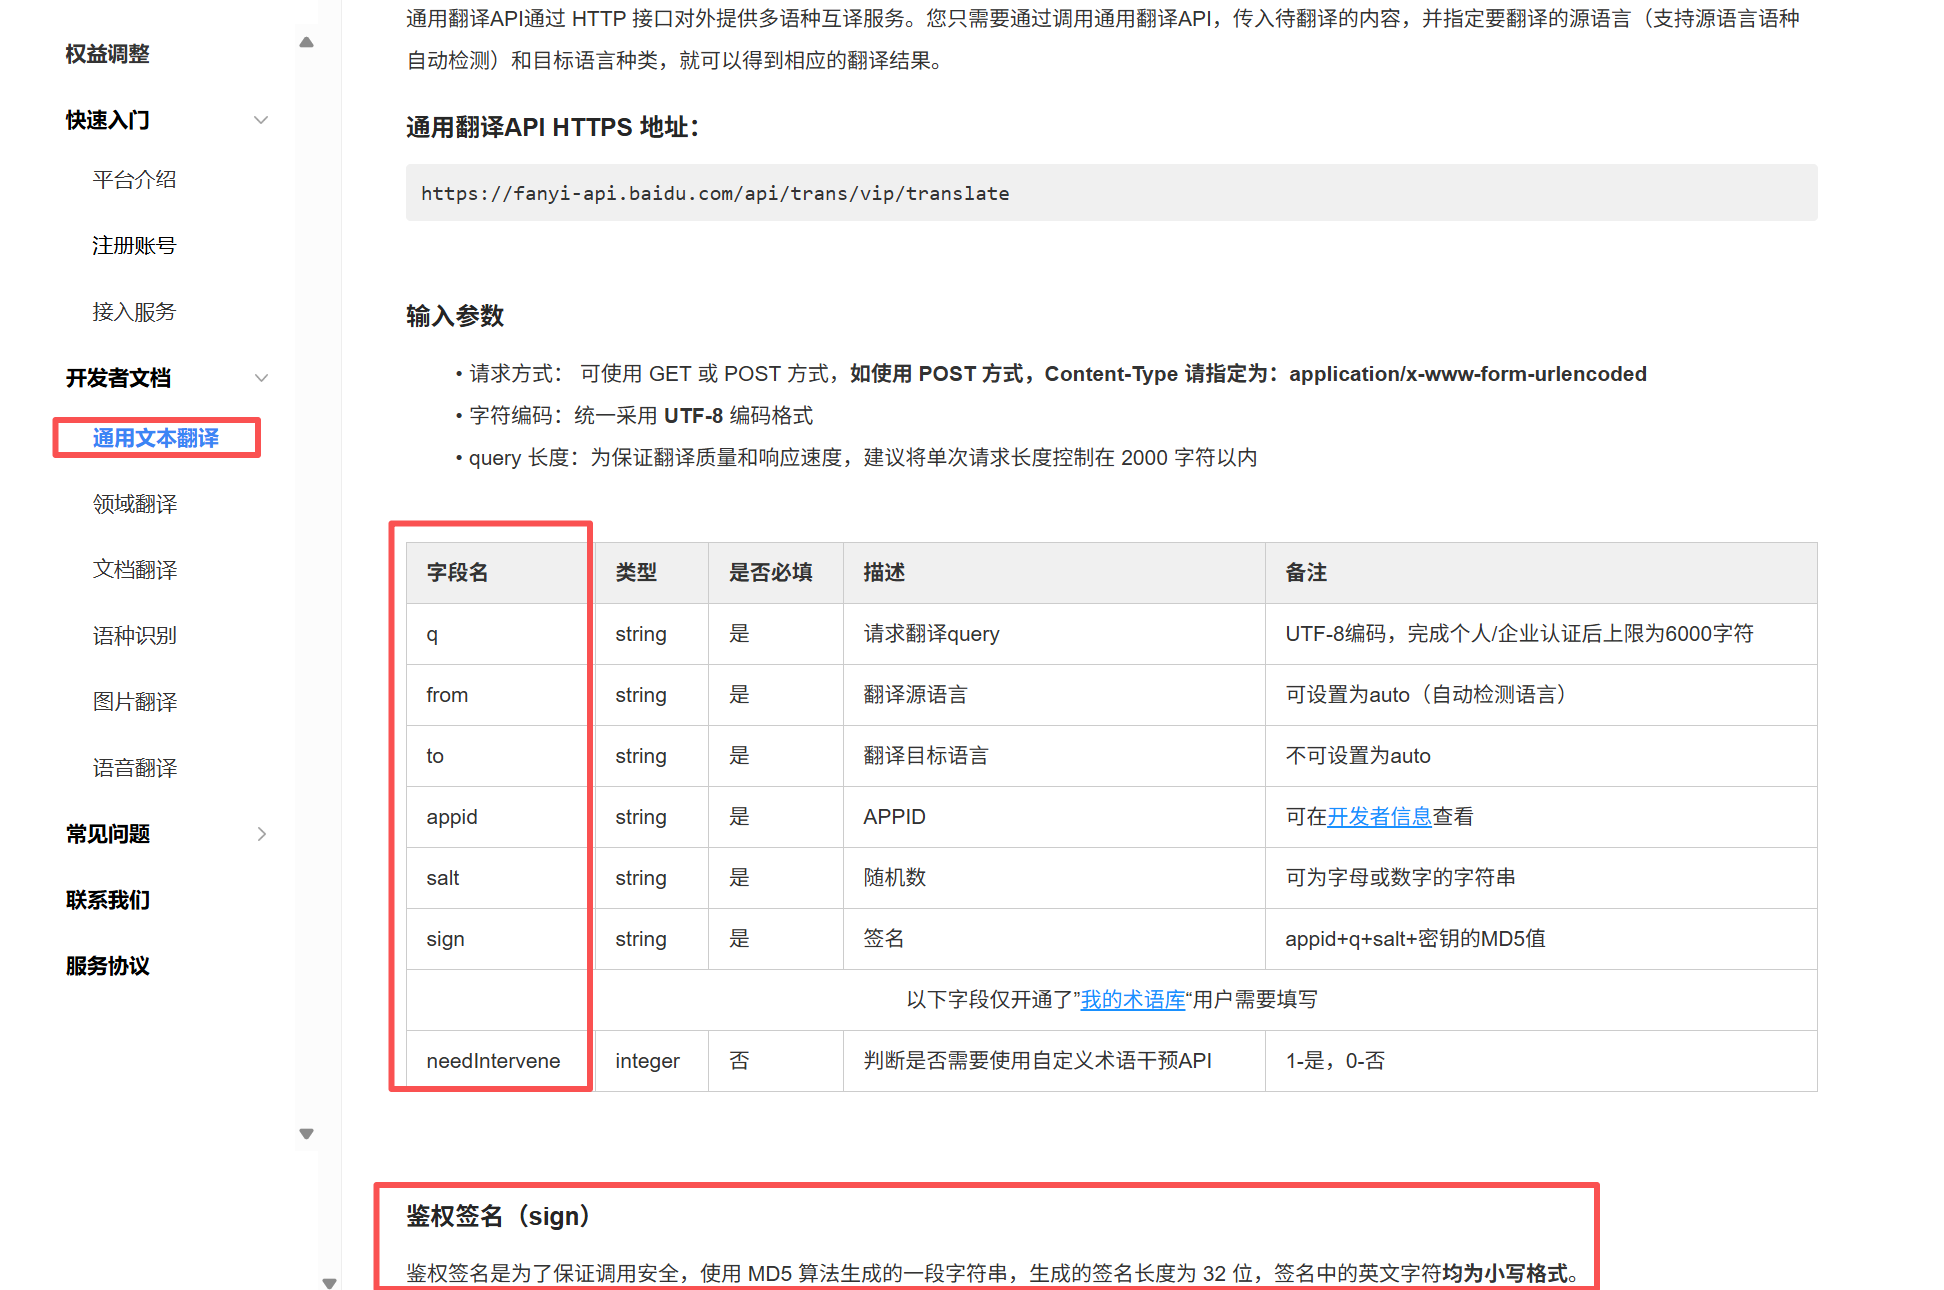Go to 接入服务 guide
Screen dimensions: 1944x1290
tap(135, 312)
